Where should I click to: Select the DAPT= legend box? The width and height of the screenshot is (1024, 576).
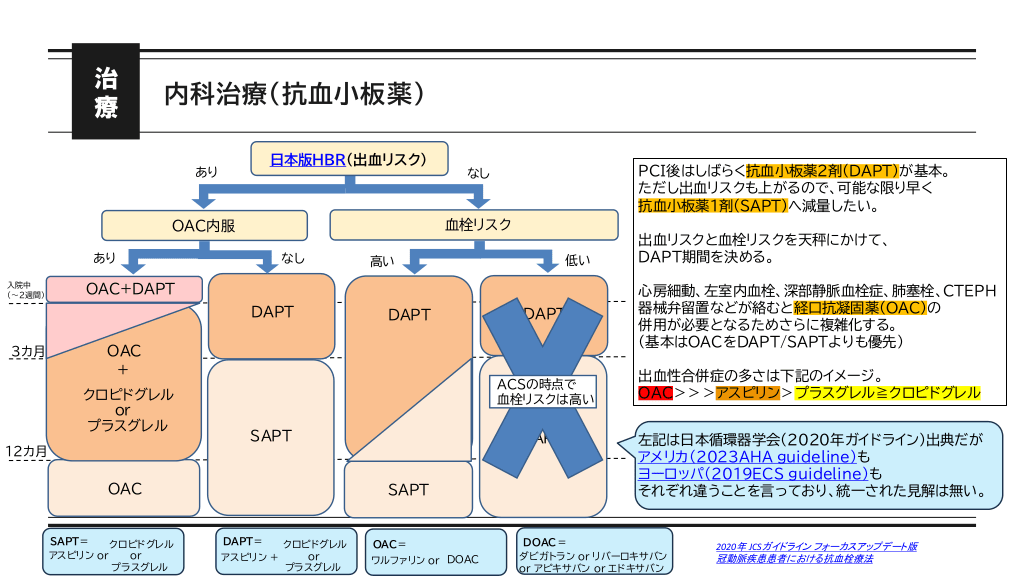pos(285,551)
